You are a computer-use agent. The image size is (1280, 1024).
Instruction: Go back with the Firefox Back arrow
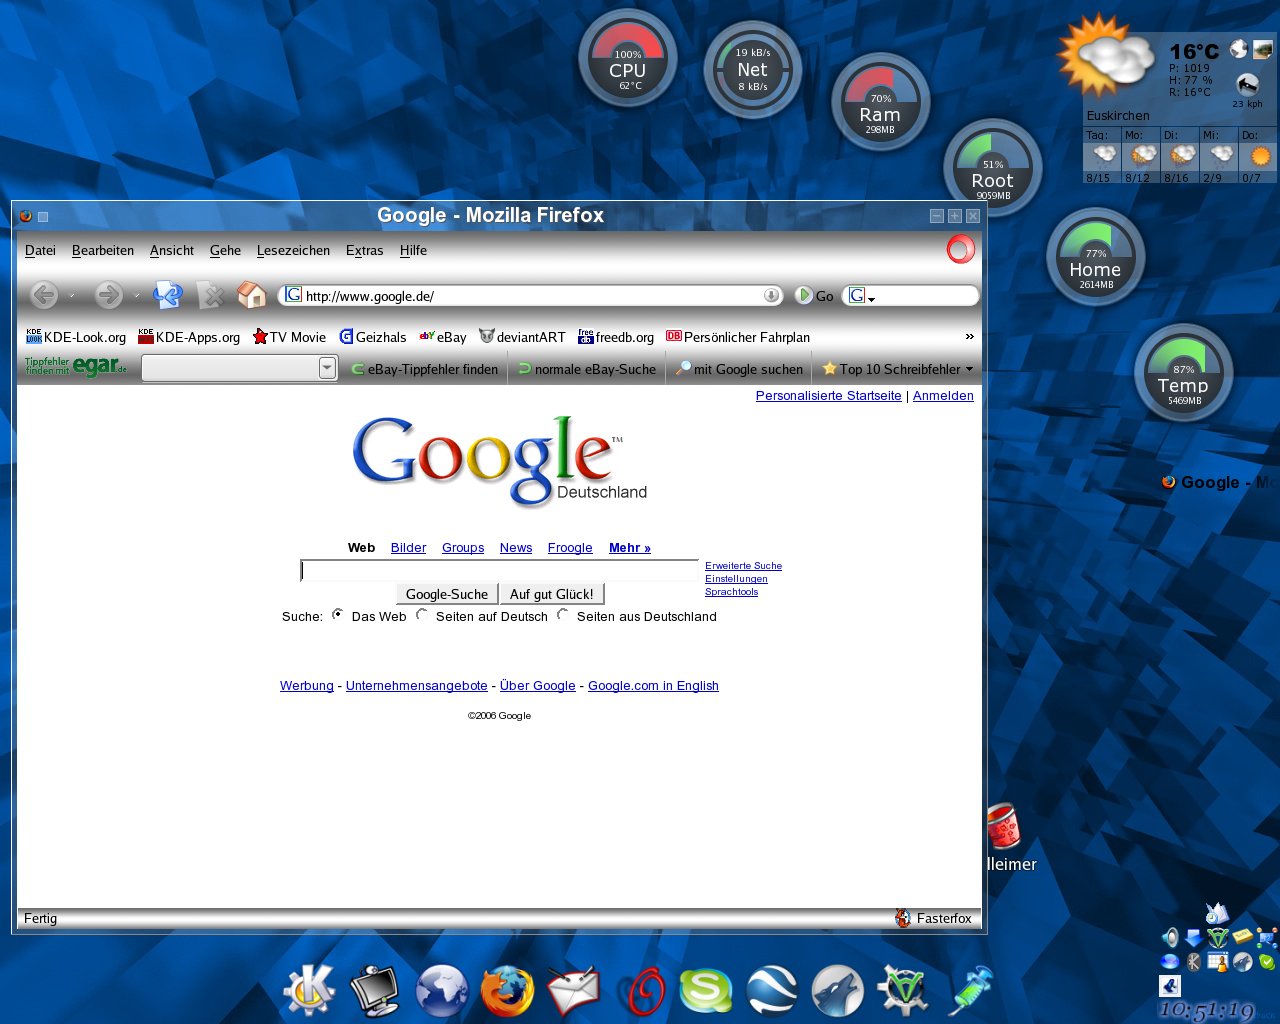[x=43, y=295]
